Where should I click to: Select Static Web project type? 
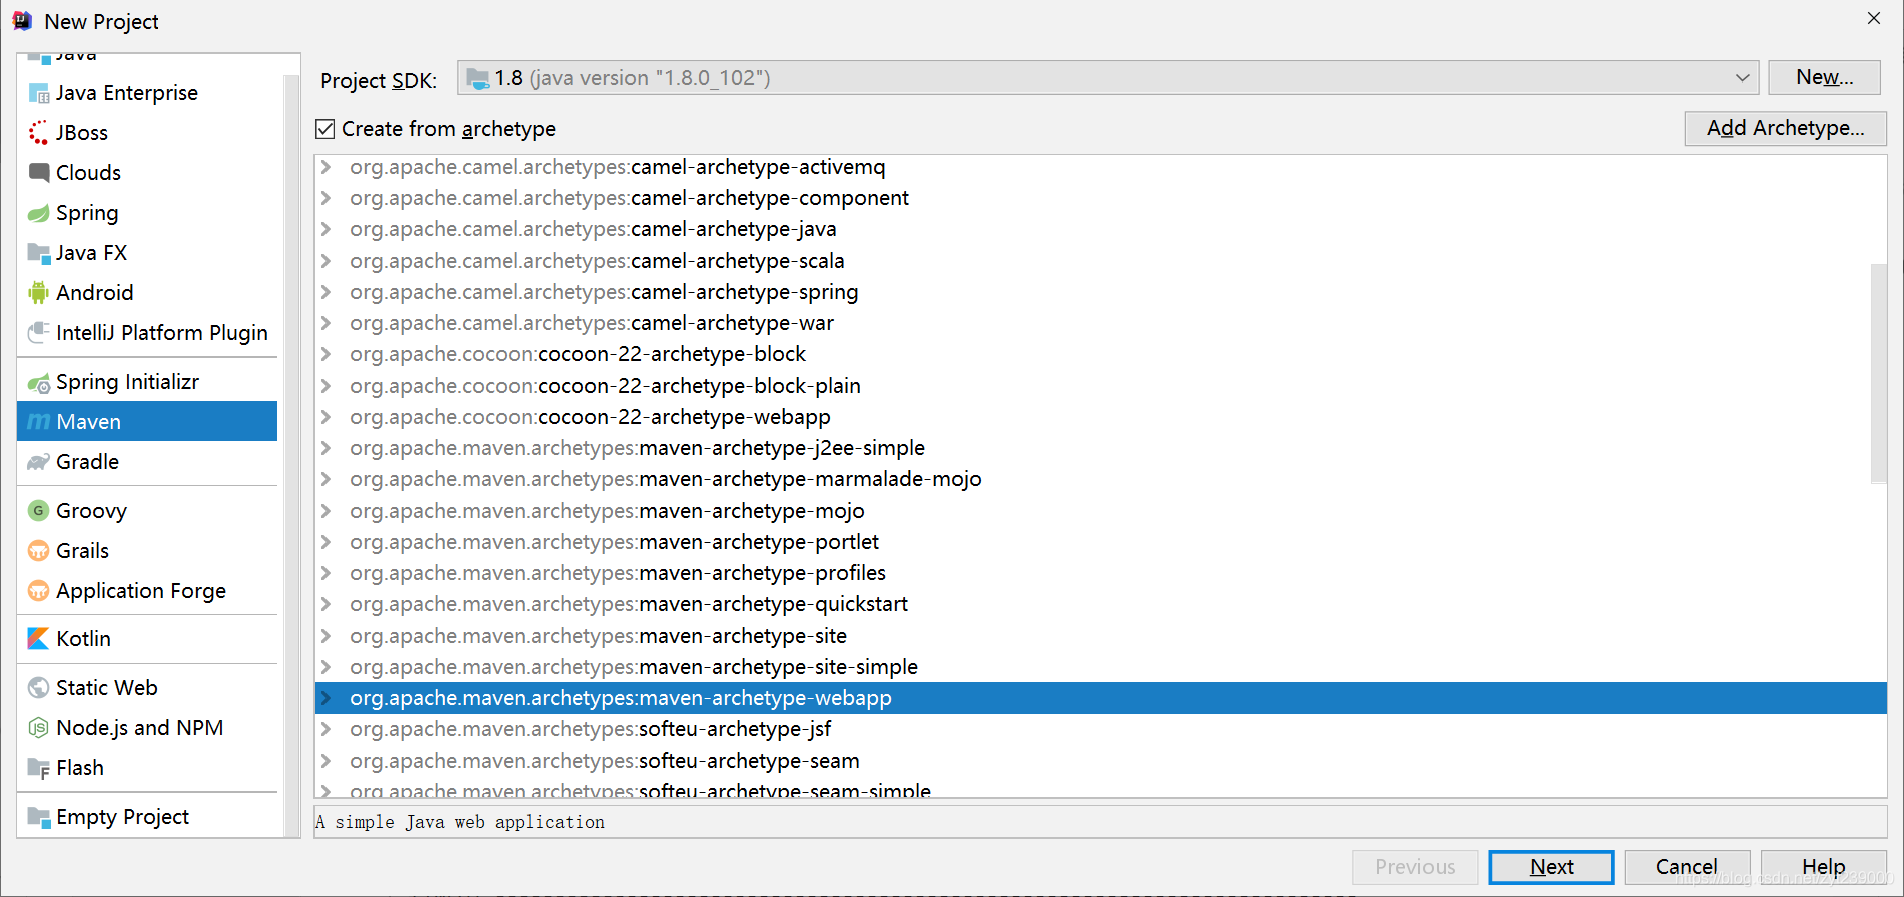tap(147, 688)
